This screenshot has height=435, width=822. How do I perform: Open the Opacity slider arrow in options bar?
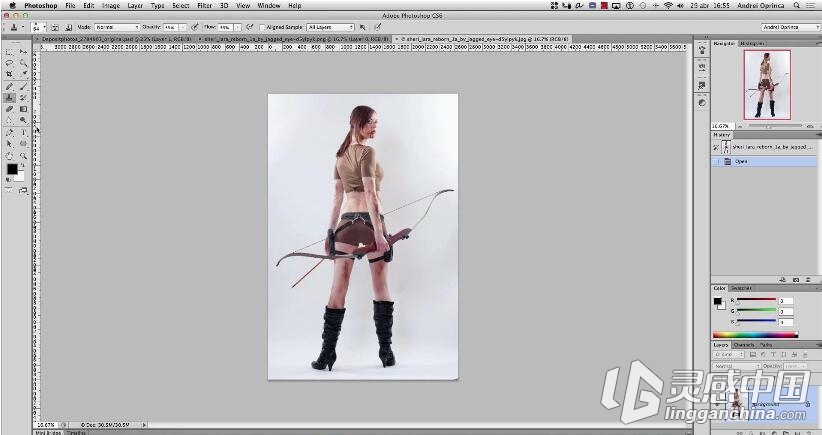(x=183, y=27)
